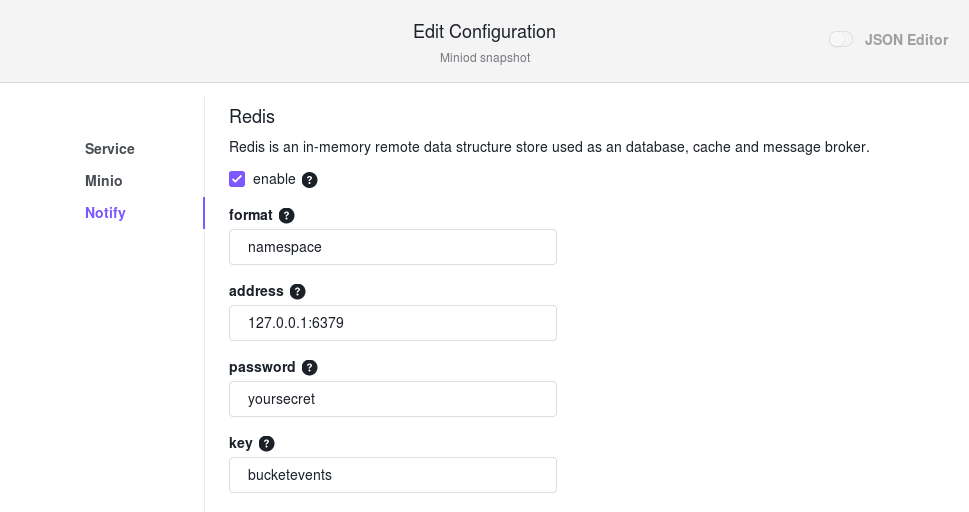Open the address field help tooltip icon
This screenshot has height=512, width=969.
coord(298,292)
